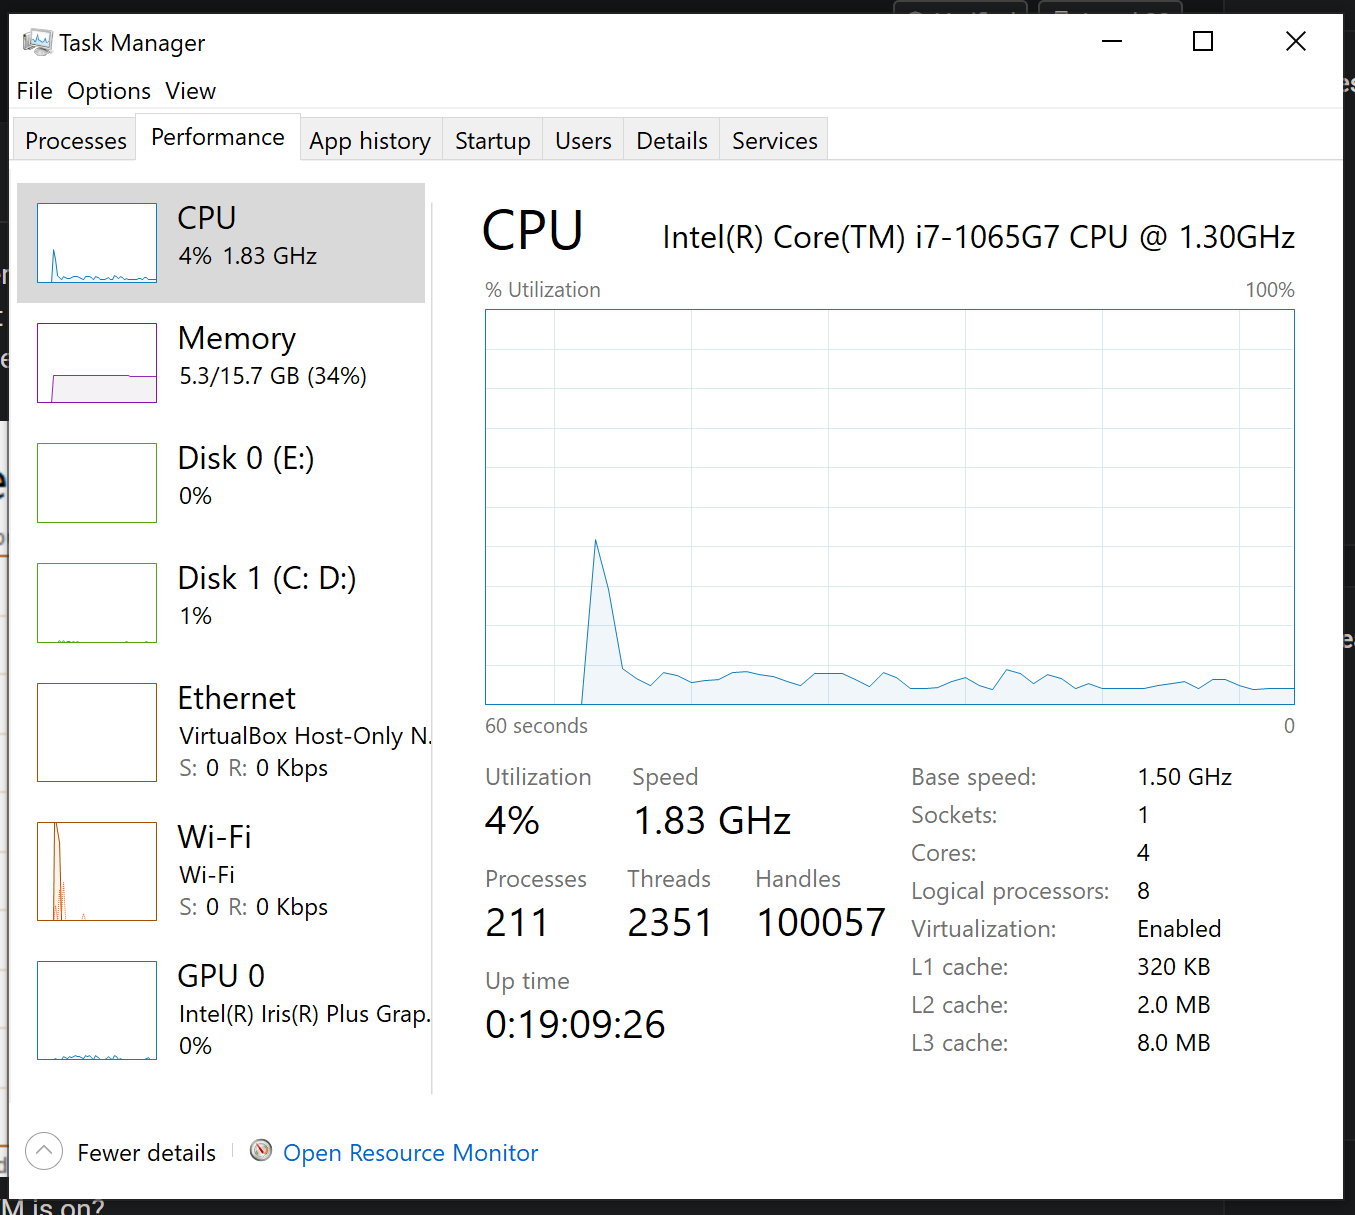Switch to the App history tab
Viewport: 1355px width, 1215px height.
pyautogui.click(x=370, y=141)
